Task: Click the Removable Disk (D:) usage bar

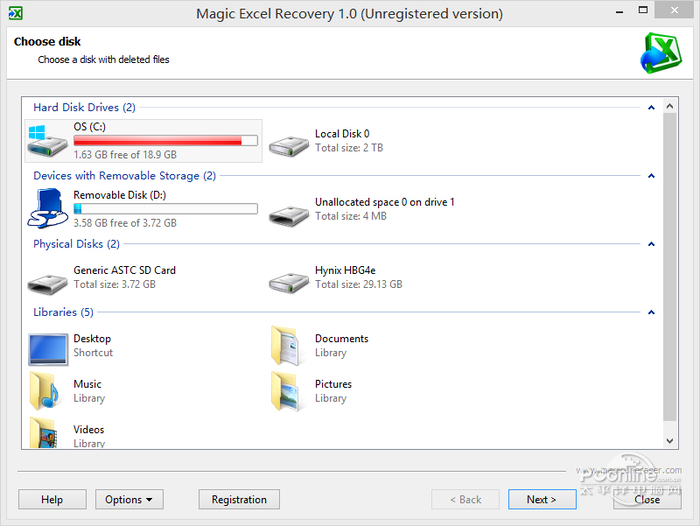Action: pos(166,209)
